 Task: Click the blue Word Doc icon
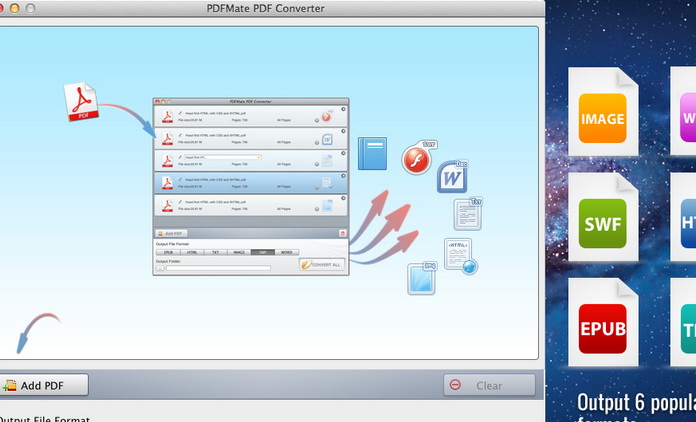coord(452,177)
